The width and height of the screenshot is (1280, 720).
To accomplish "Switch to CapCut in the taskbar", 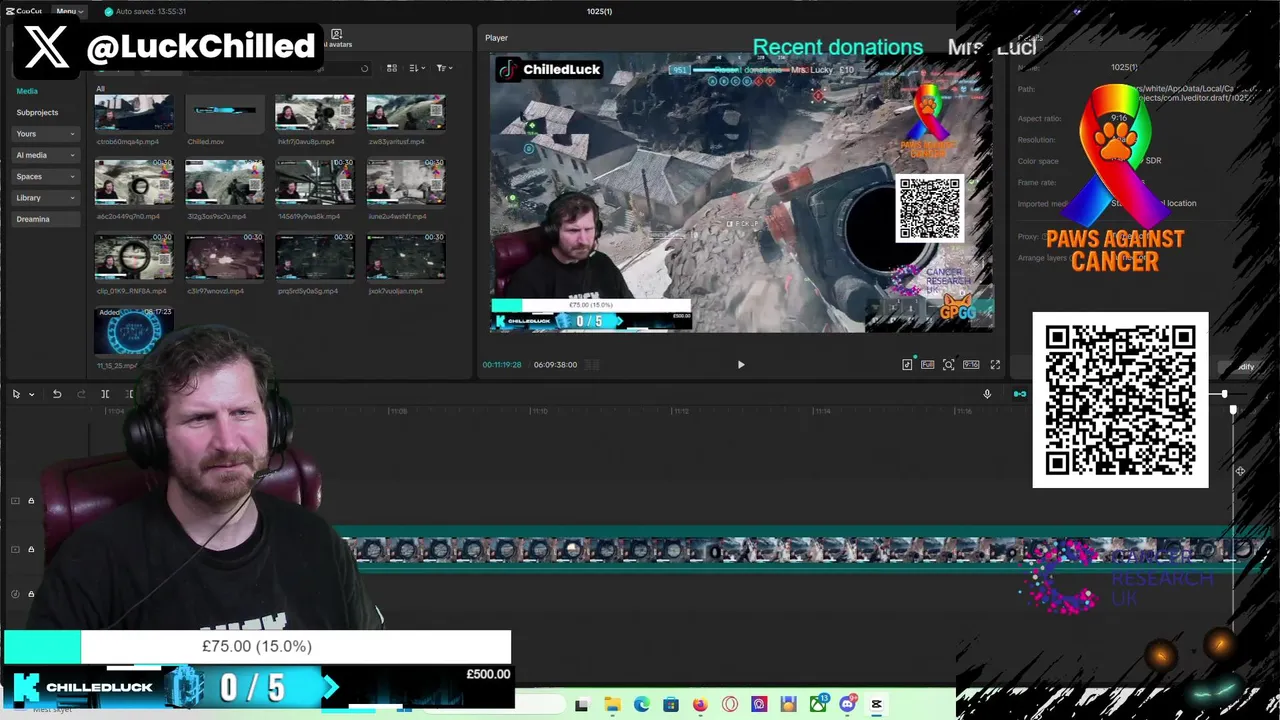I will (877, 705).
